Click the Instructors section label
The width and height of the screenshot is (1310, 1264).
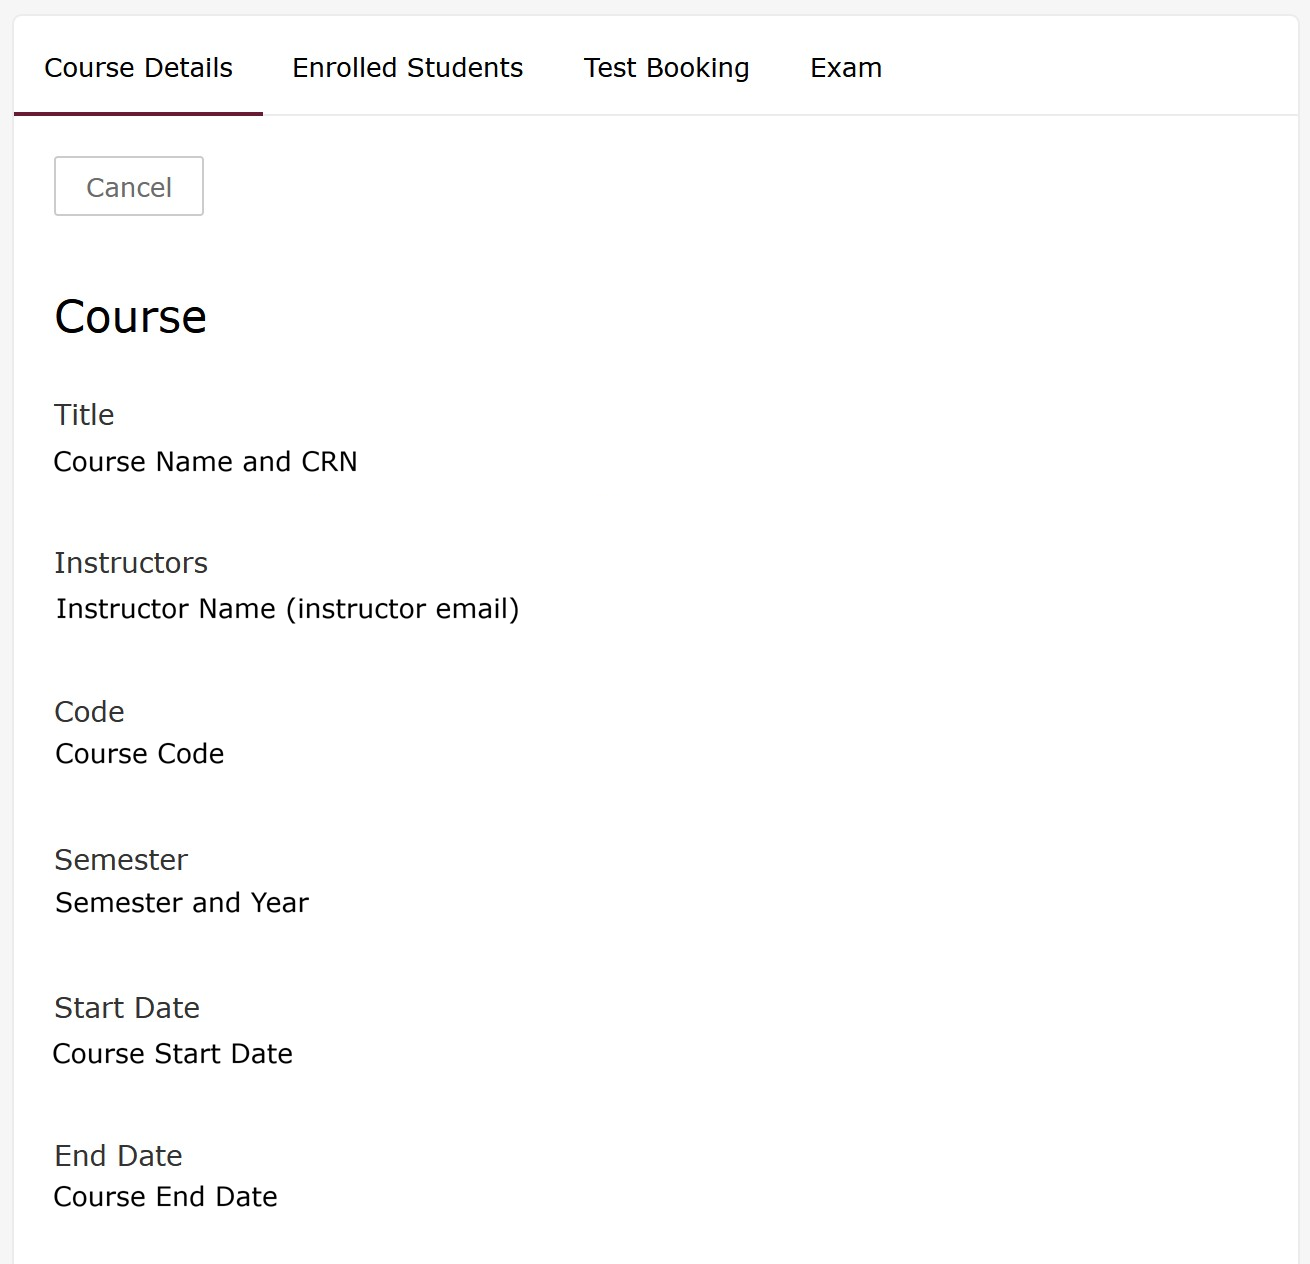131,562
